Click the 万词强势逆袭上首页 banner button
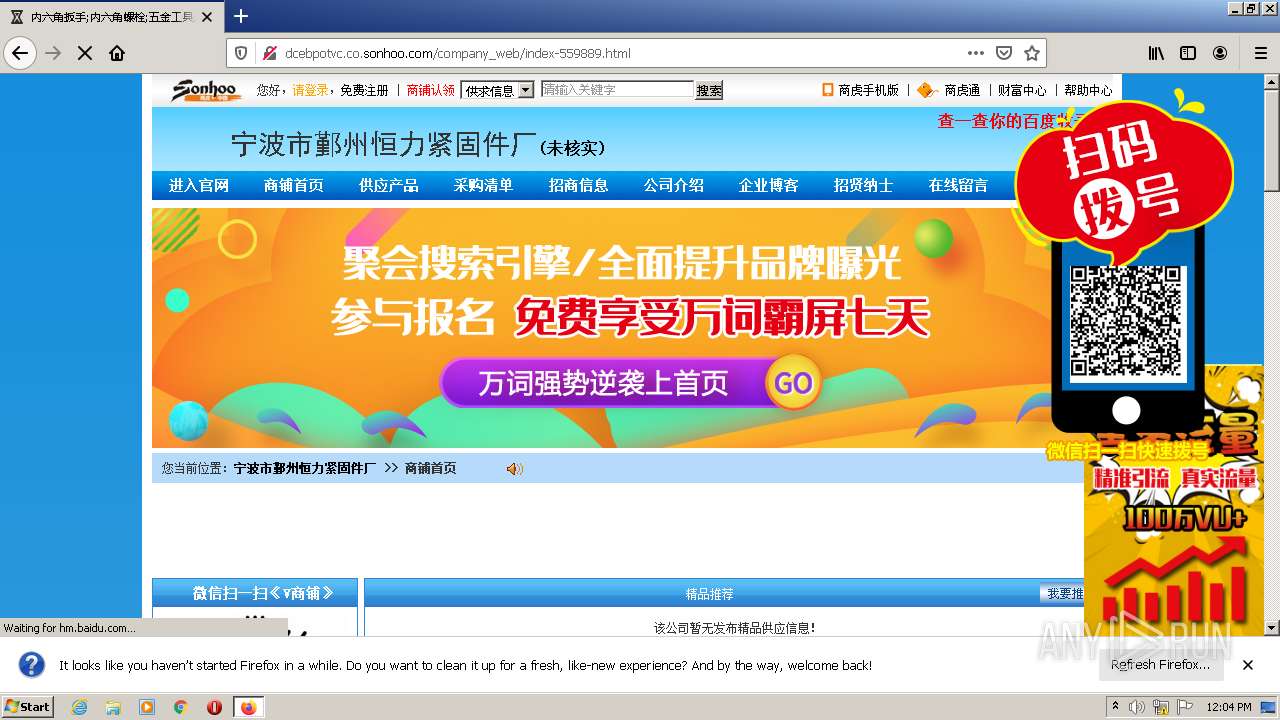Image resolution: width=1280 pixels, height=720 pixels. (603, 384)
